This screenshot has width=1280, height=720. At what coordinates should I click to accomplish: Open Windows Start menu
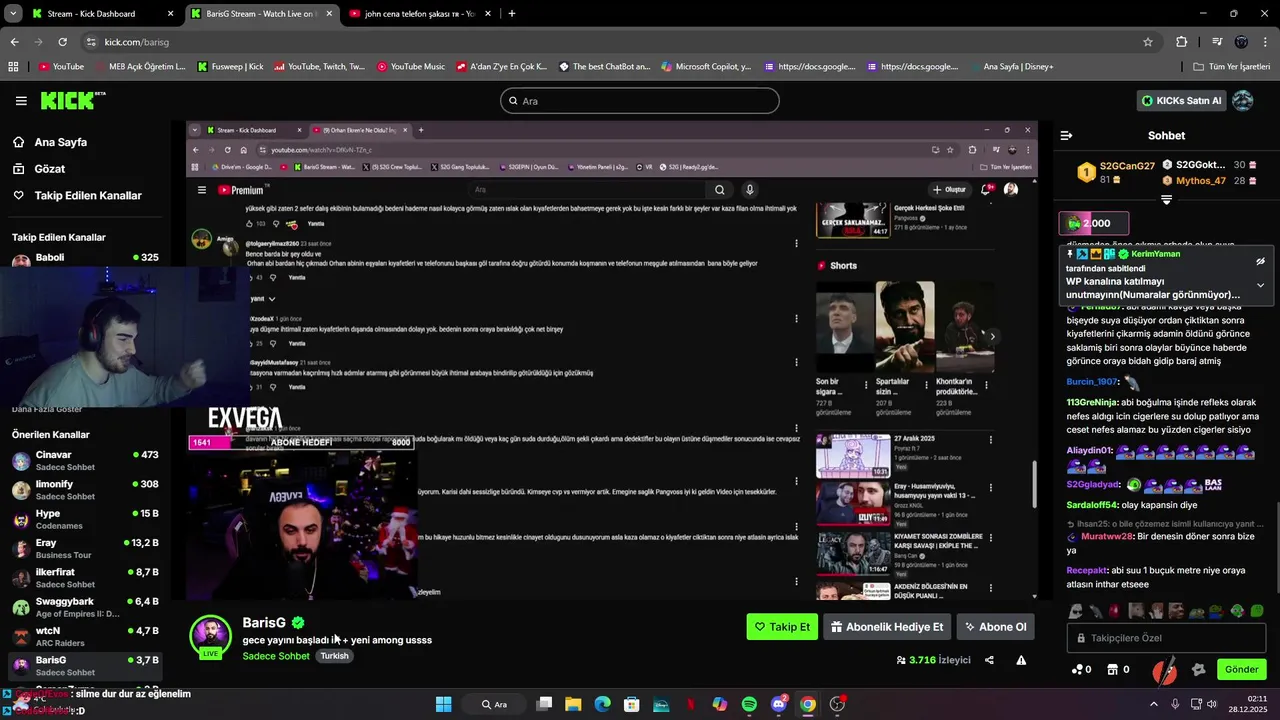click(x=443, y=704)
